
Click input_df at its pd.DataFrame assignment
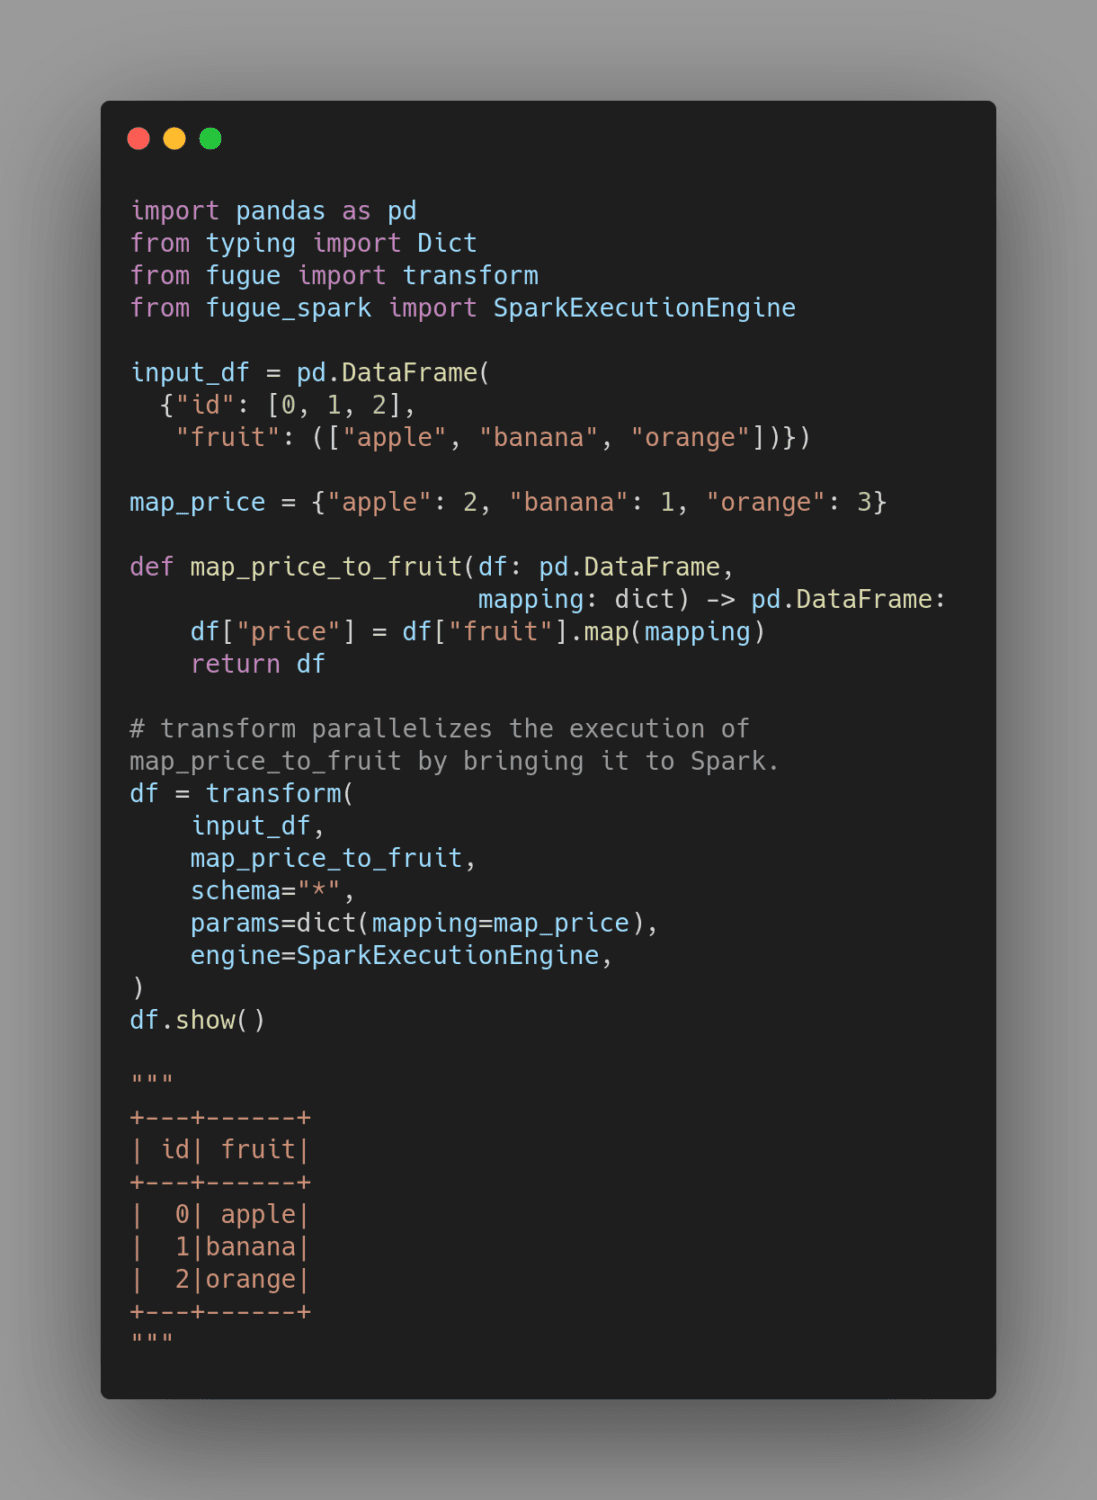click(x=190, y=373)
